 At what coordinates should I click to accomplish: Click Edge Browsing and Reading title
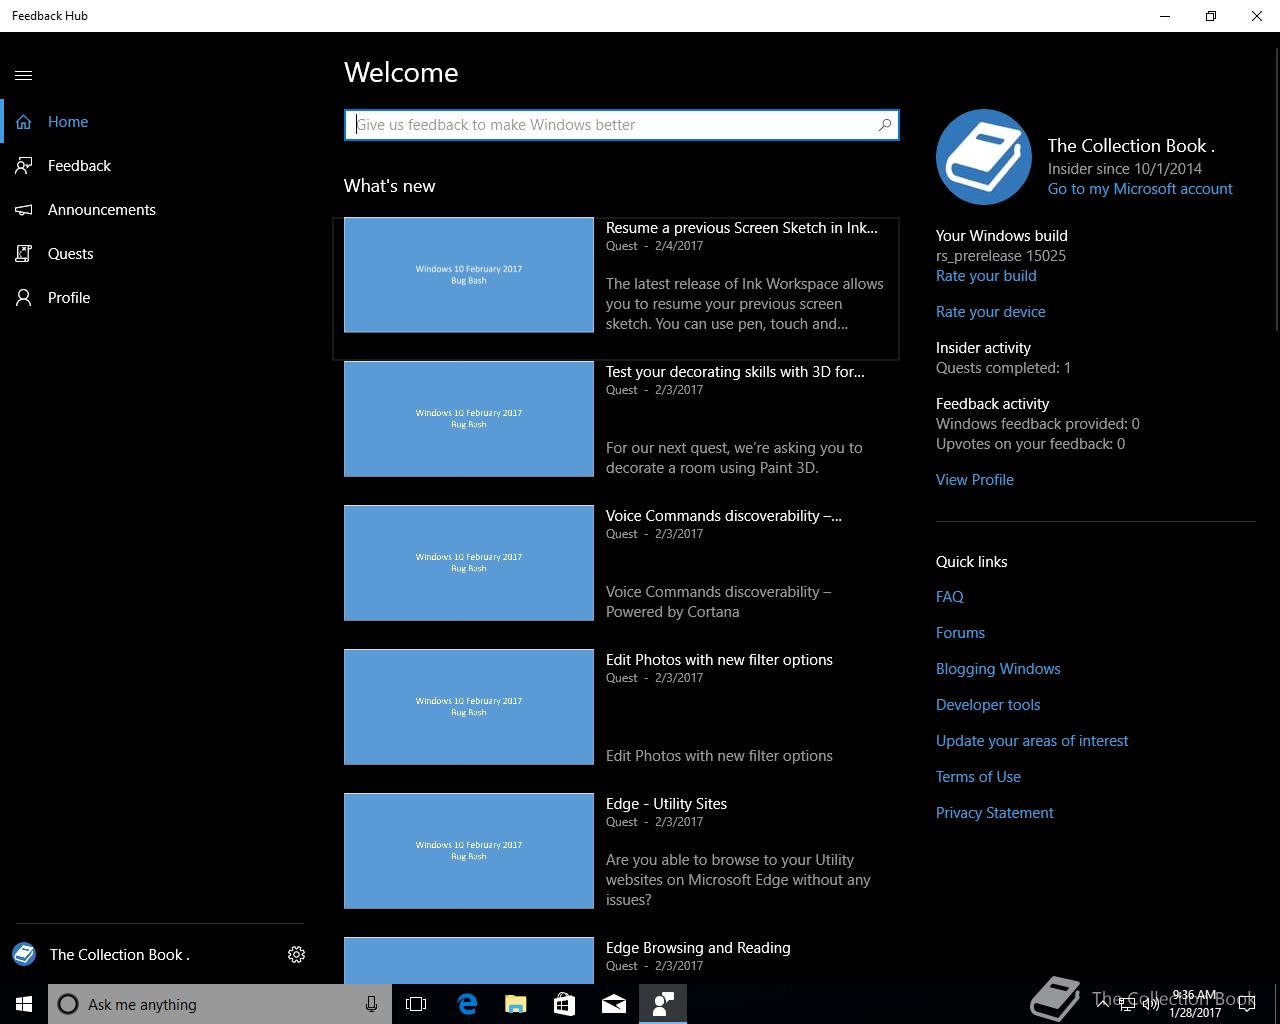pos(698,948)
